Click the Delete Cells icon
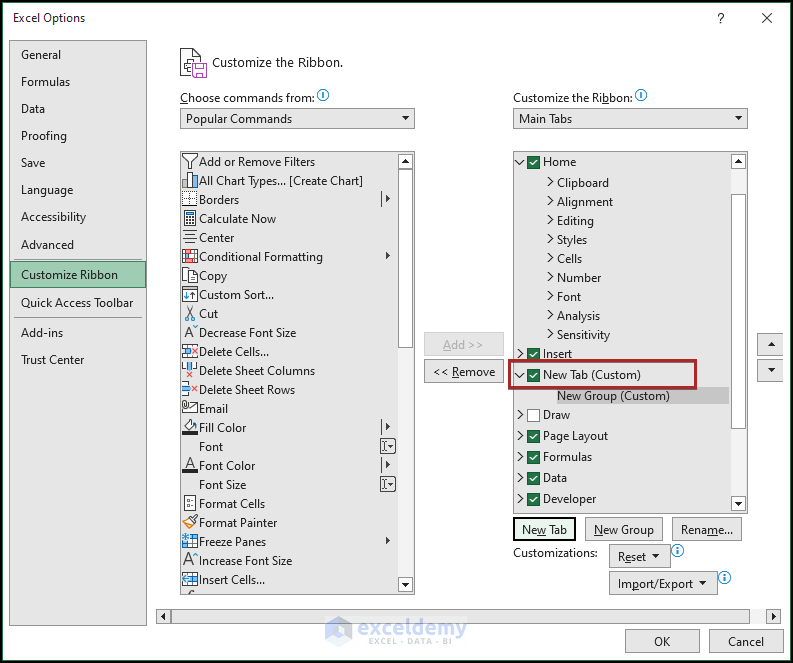This screenshot has height=663, width=793. pyautogui.click(x=190, y=351)
